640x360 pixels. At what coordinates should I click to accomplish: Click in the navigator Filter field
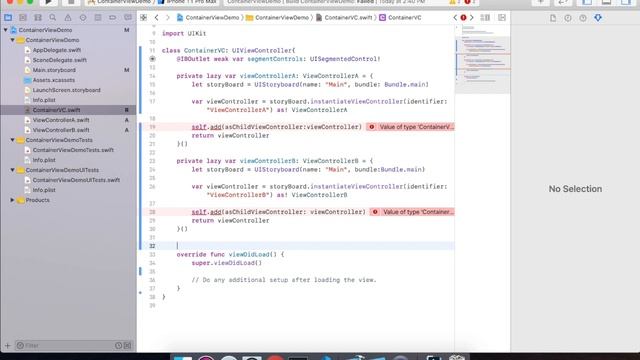(65, 346)
